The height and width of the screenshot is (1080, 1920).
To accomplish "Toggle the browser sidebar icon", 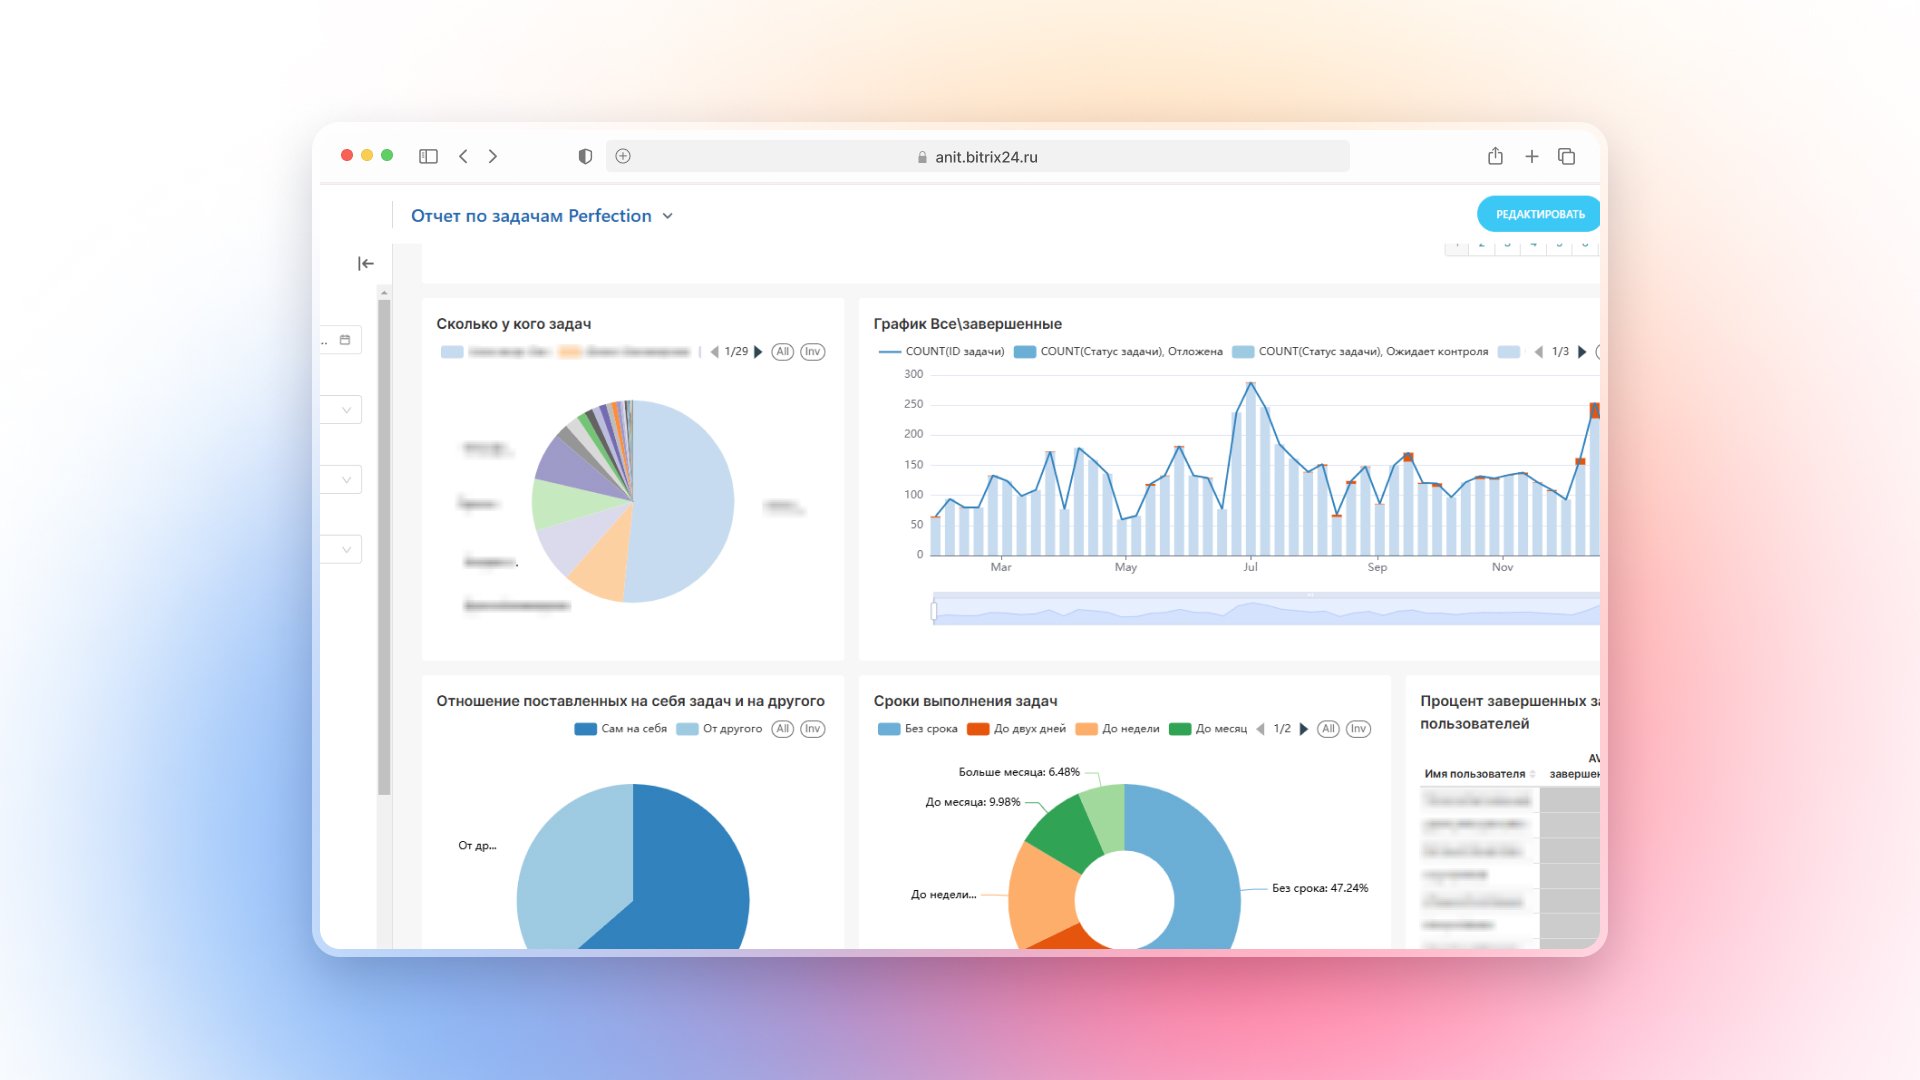I will 428,156.
